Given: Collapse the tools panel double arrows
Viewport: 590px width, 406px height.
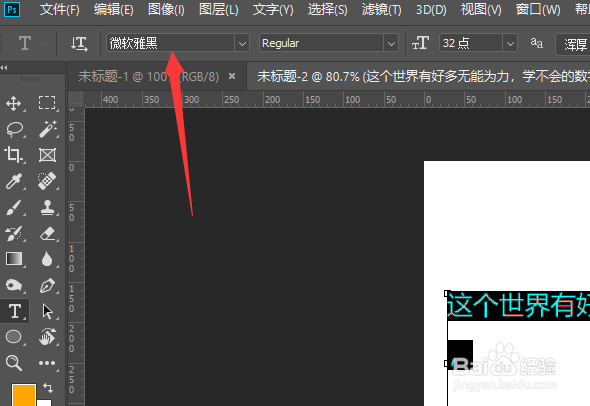Looking at the screenshot, I should (4, 68).
